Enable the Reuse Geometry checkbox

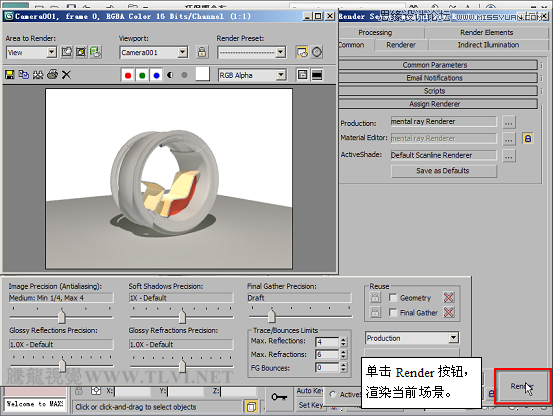(x=393, y=298)
